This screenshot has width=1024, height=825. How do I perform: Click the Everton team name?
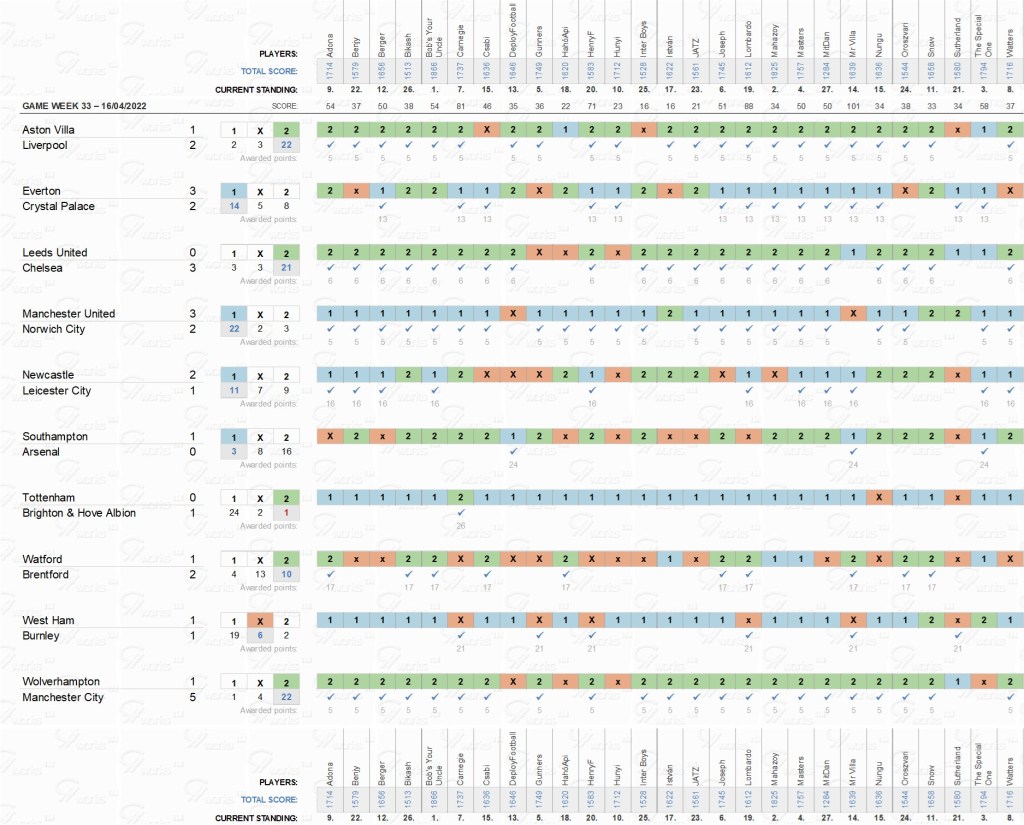tap(44, 191)
